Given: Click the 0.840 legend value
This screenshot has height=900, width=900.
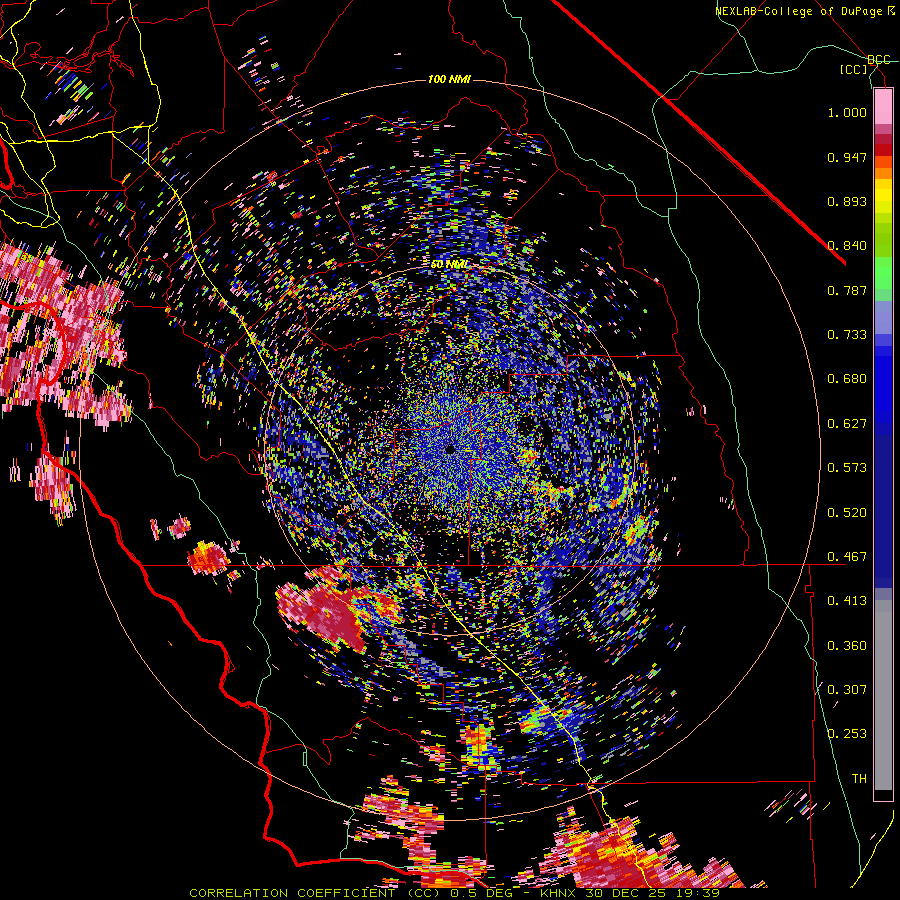Looking at the screenshot, I should coord(847,246).
